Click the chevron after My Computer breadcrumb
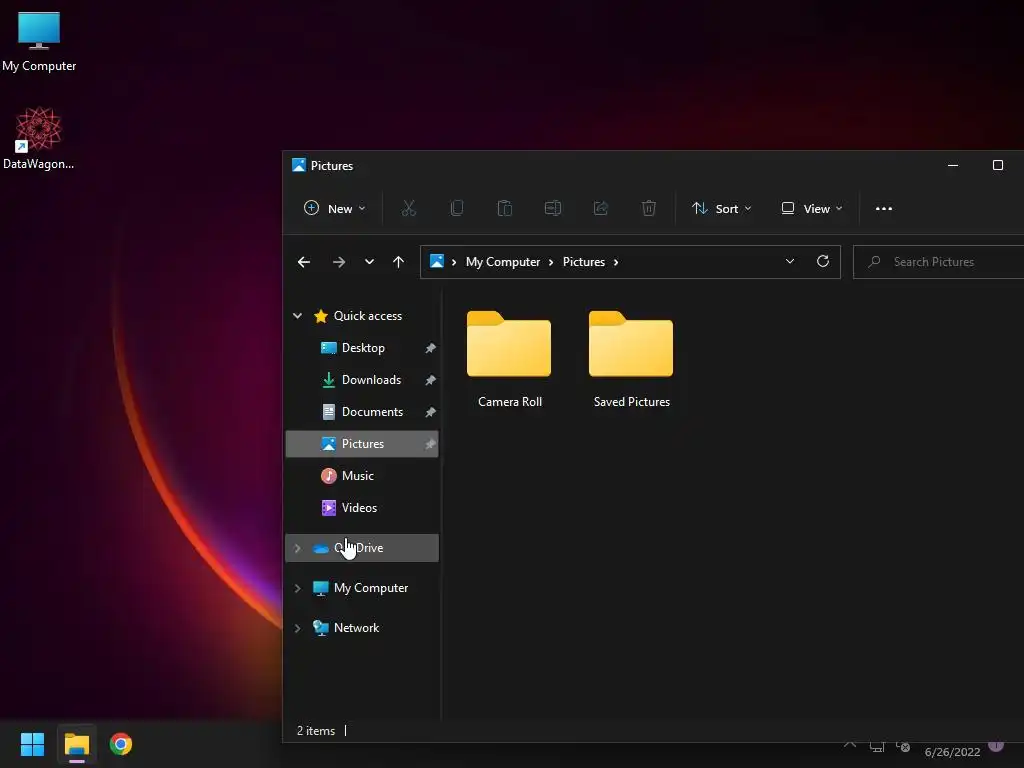Viewport: 1024px width, 768px height. click(551, 262)
